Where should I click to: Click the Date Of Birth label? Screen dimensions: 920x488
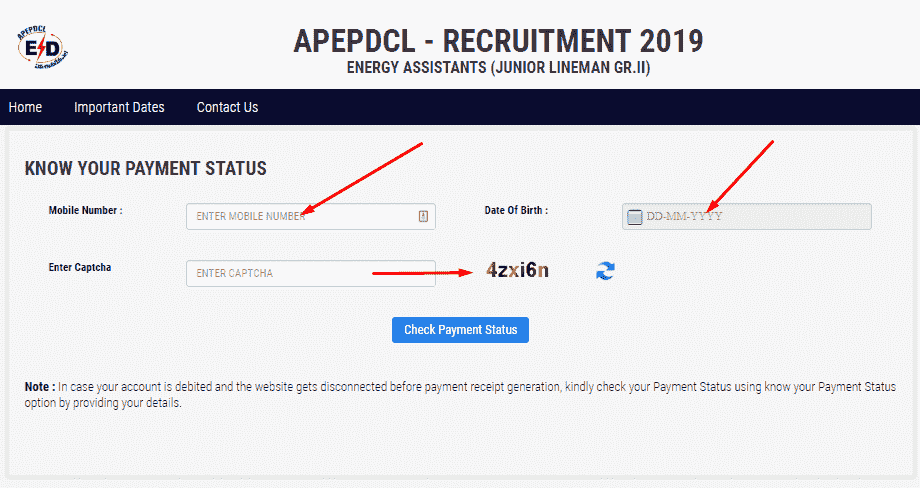coord(516,210)
